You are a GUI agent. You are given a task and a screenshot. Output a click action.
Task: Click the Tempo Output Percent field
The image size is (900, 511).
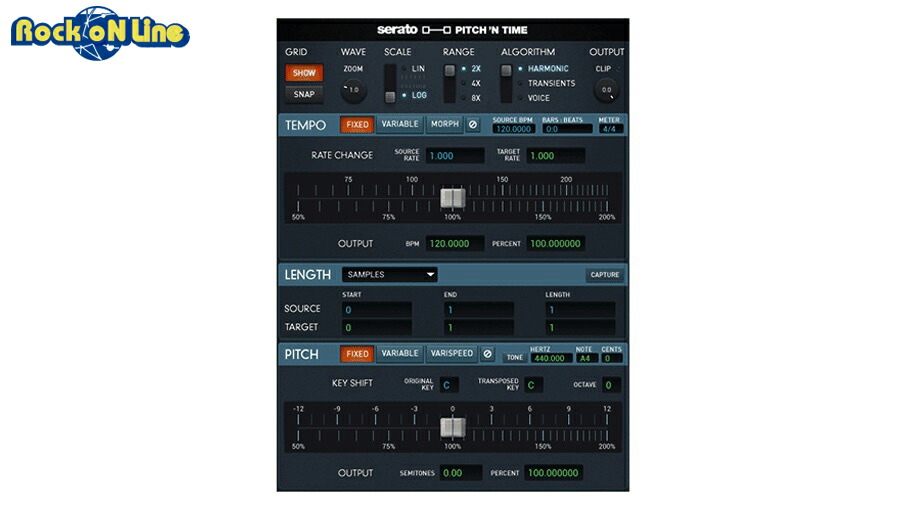point(556,243)
